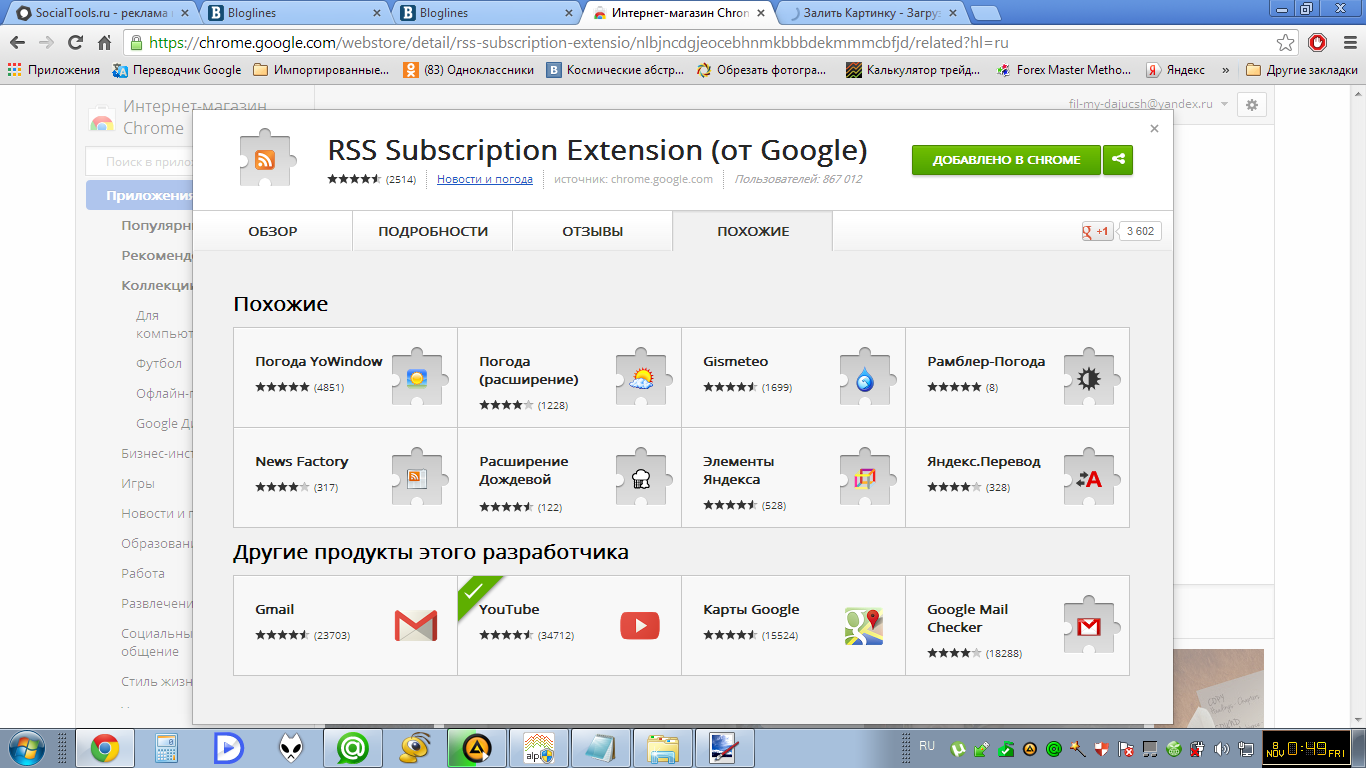The height and width of the screenshot is (768, 1366).
Task: Open the Другие закладки folder
Action: (x=1302, y=70)
